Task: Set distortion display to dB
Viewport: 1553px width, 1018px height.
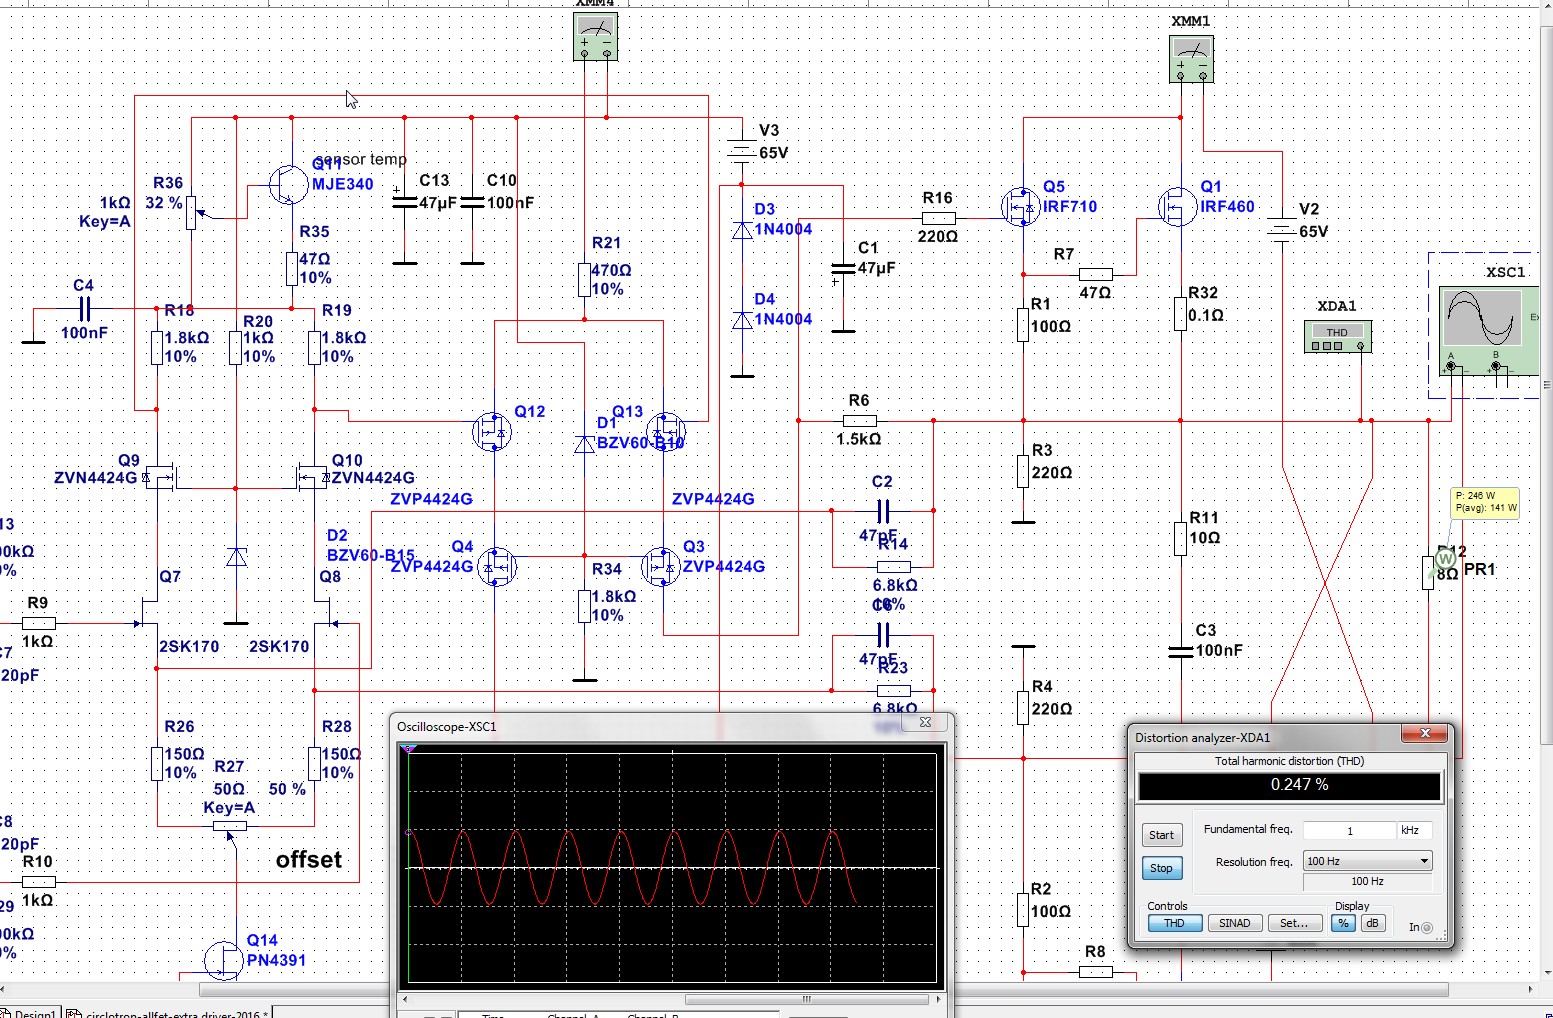Action: [1373, 923]
